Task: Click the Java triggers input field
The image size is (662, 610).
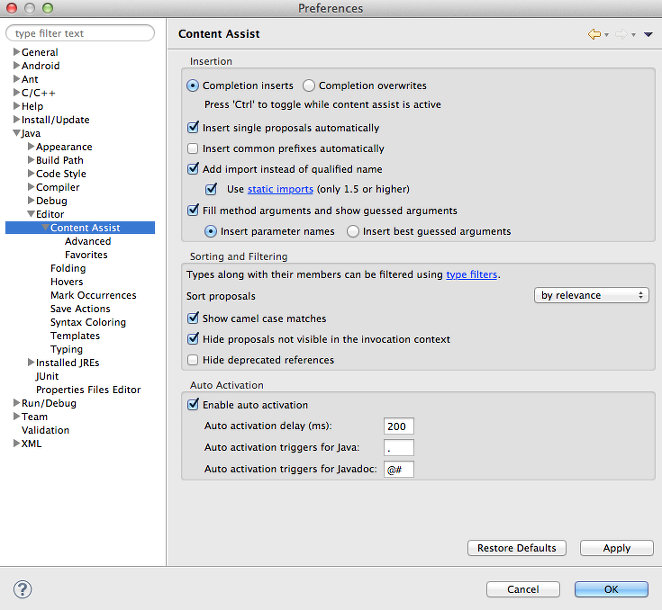Action: tap(399, 447)
